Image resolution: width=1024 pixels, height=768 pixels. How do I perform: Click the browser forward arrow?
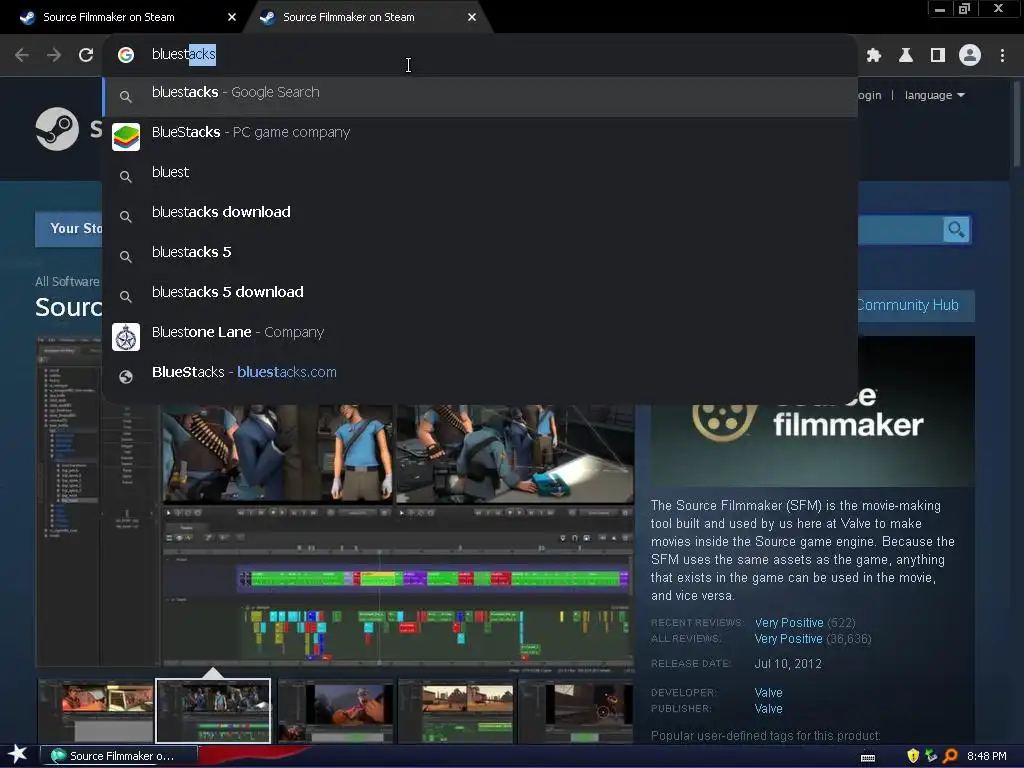54,55
